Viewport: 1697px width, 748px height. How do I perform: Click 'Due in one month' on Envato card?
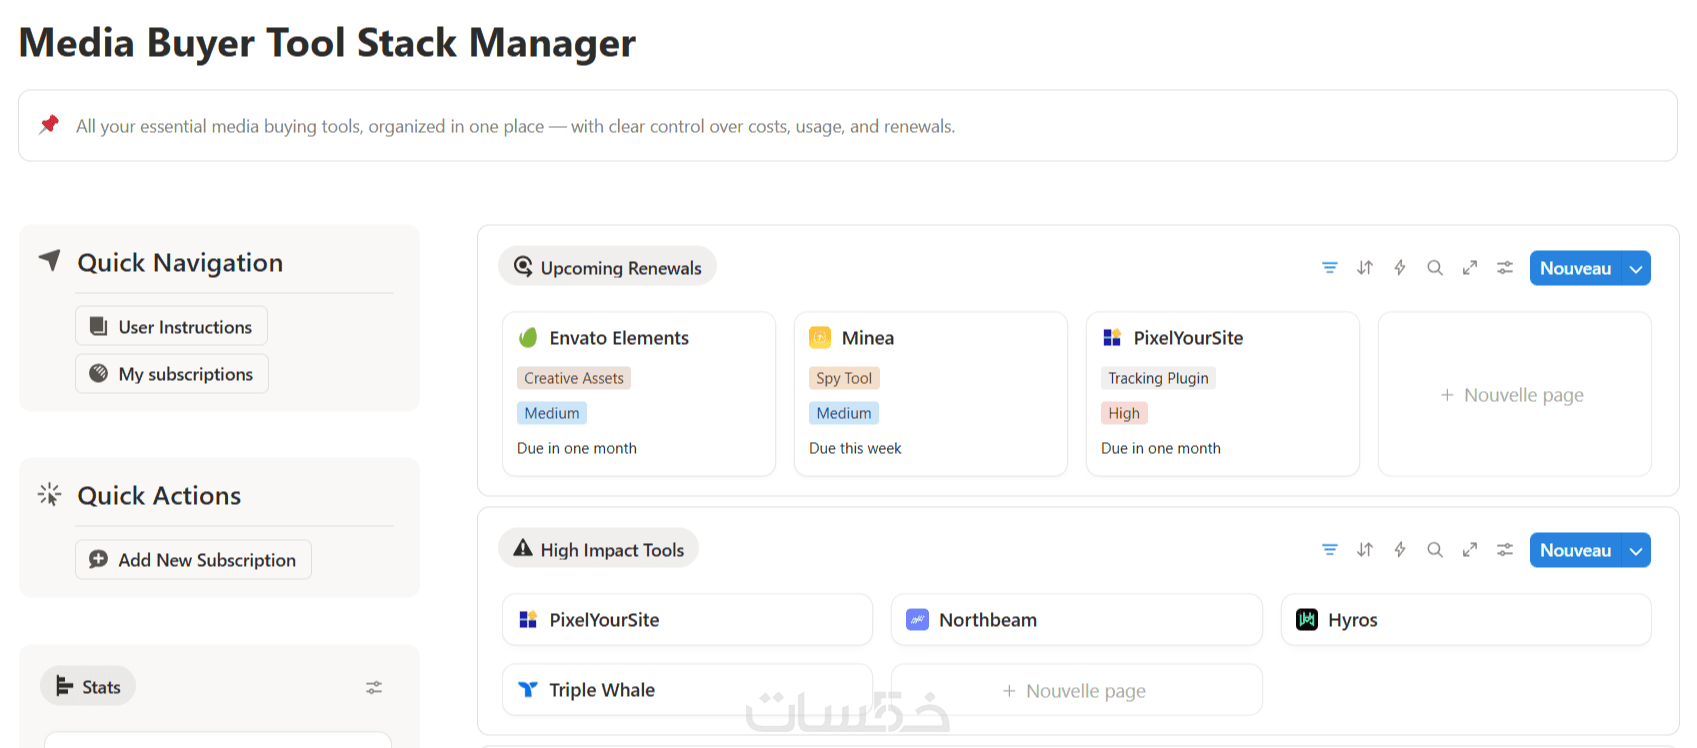coord(577,448)
